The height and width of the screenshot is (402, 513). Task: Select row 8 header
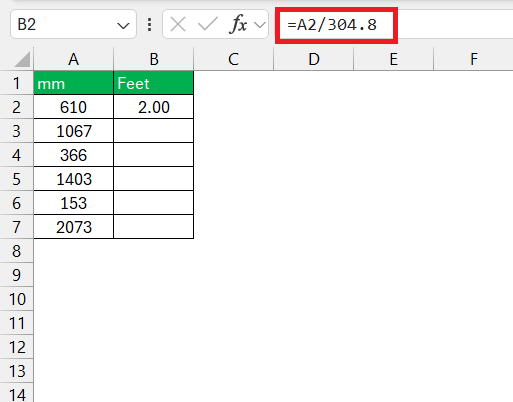(17, 251)
